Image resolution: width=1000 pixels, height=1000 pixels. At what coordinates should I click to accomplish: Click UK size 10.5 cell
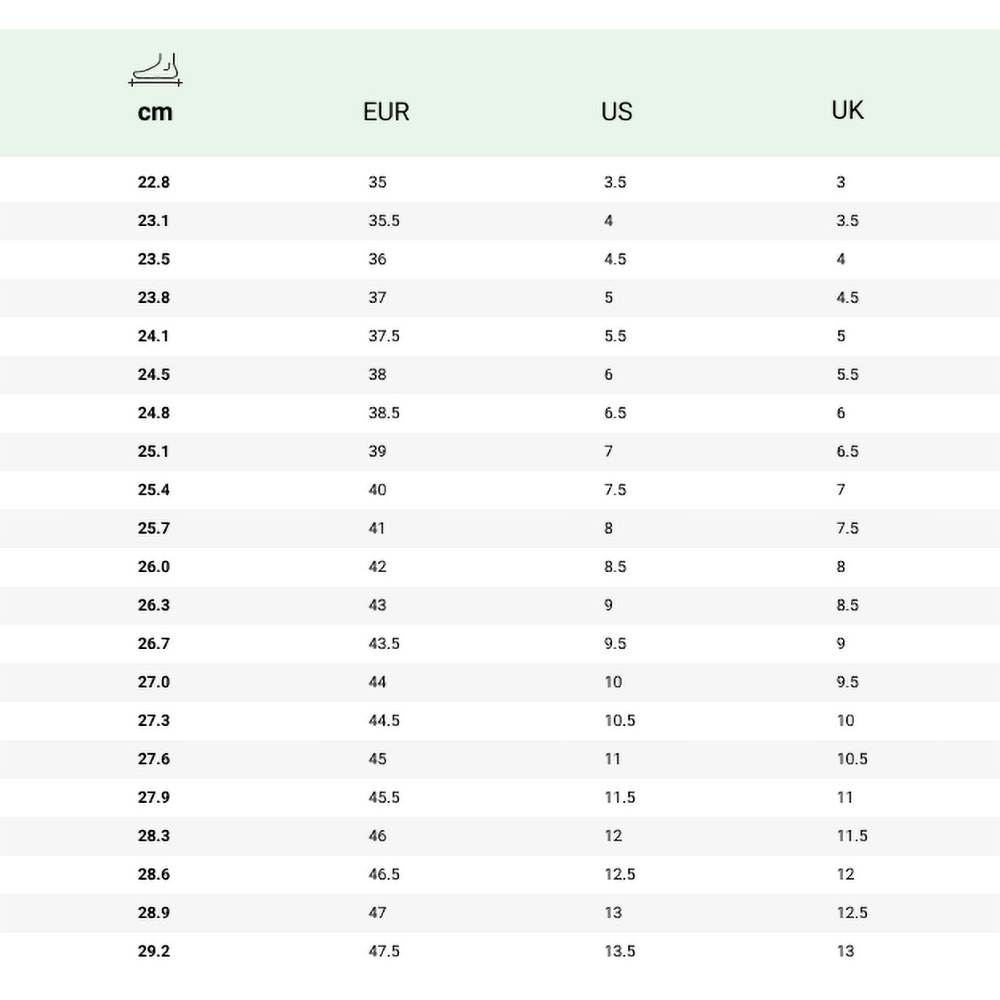(x=852, y=759)
